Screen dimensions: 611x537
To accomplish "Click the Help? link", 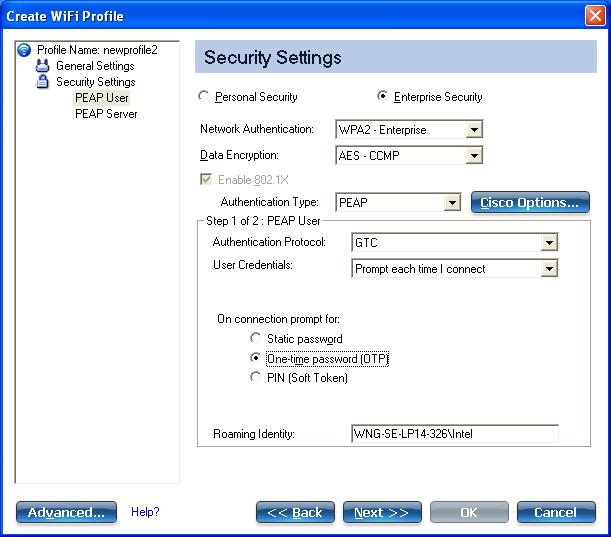I will point(145,512).
